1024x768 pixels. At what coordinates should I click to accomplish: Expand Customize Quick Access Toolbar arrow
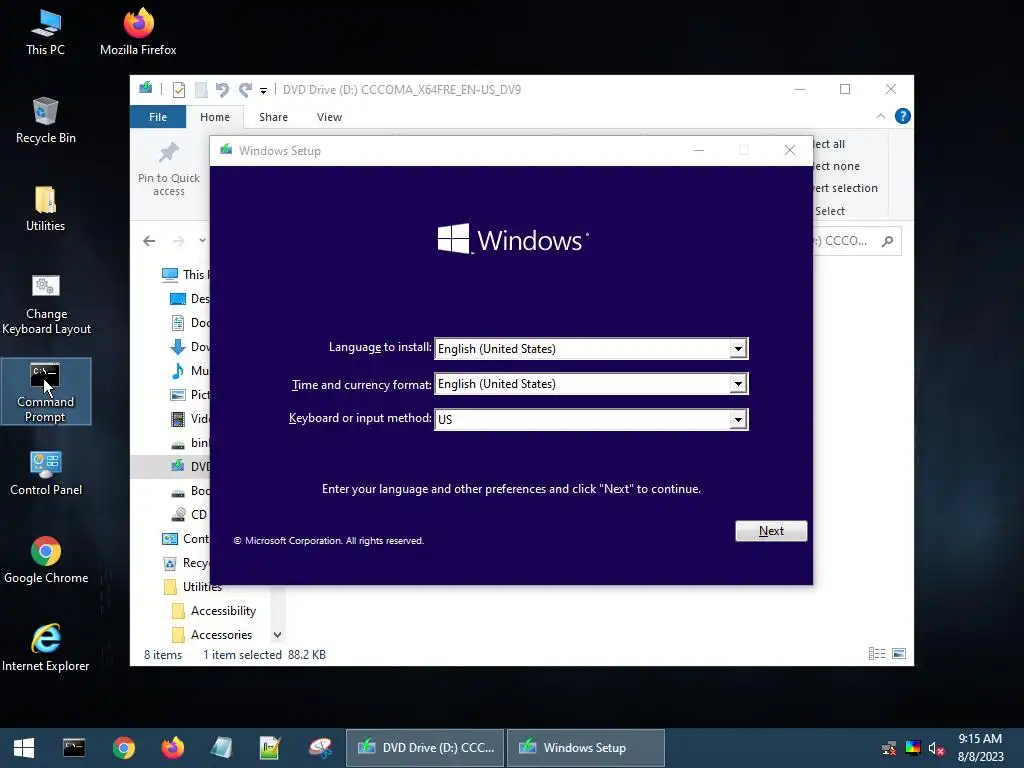click(263, 91)
